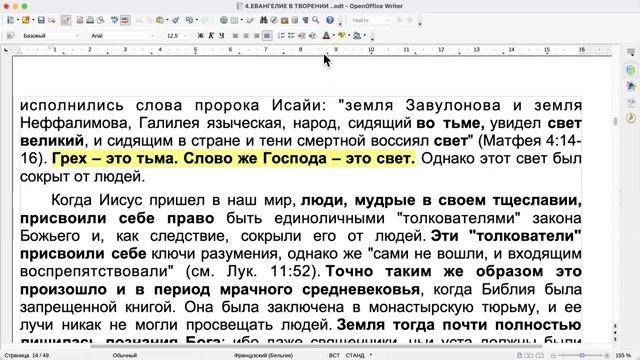Open Font Color palette dropdown arrow
The width and height of the screenshot is (640, 360).
tap(333, 36)
